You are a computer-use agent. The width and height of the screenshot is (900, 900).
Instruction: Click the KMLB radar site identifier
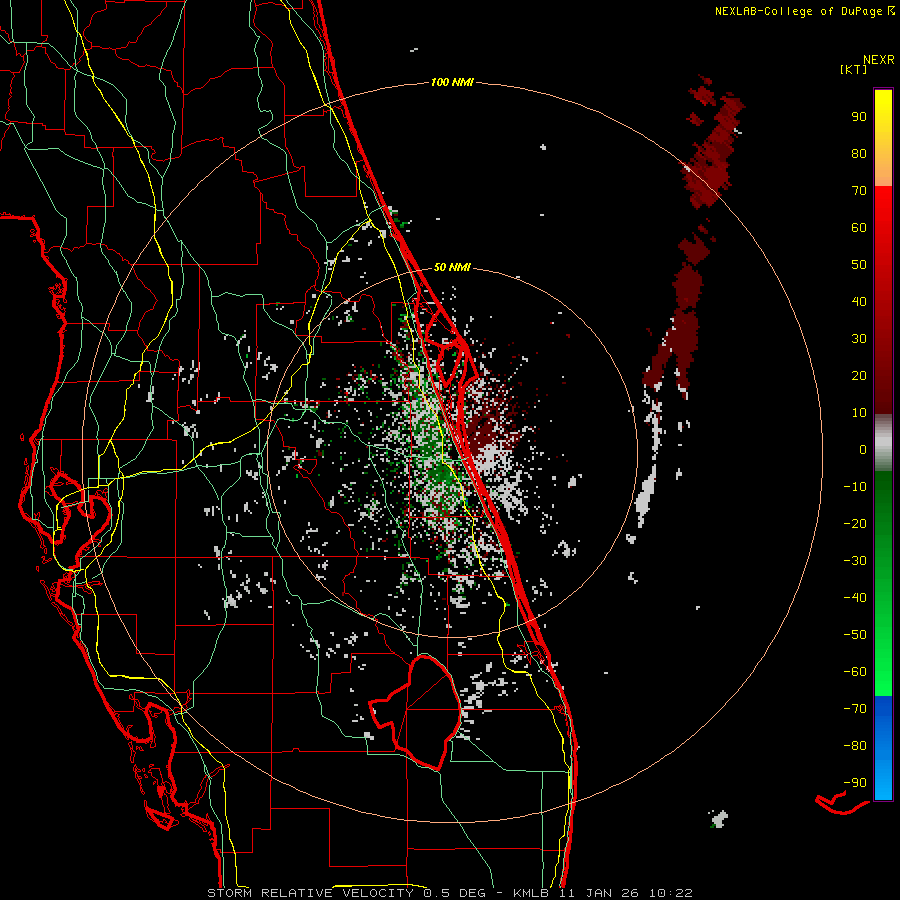pos(530,893)
